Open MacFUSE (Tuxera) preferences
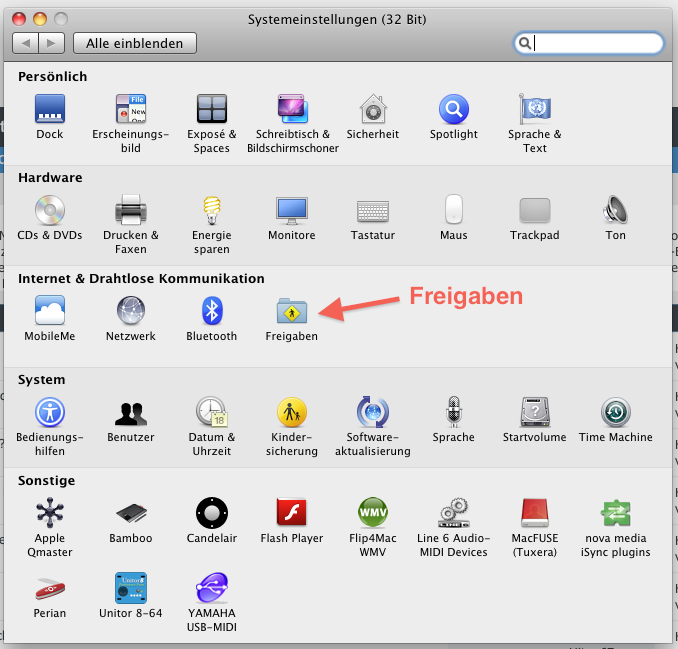The image size is (678, 649). tap(535, 512)
